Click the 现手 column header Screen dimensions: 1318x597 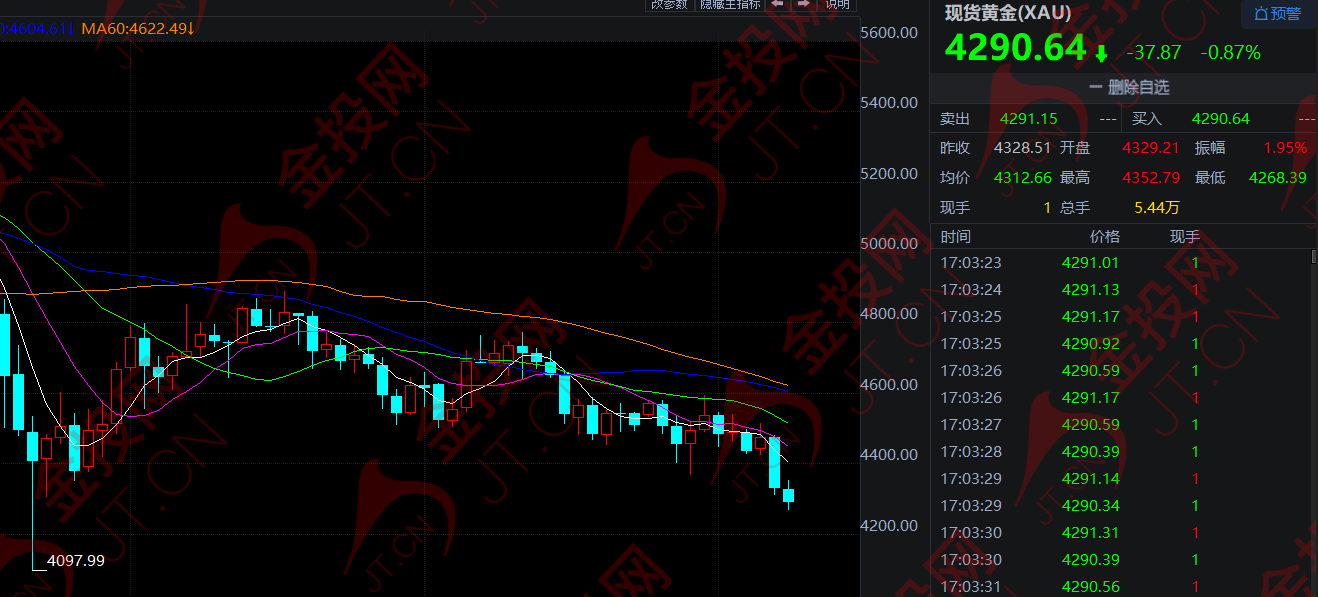tap(1185, 237)
